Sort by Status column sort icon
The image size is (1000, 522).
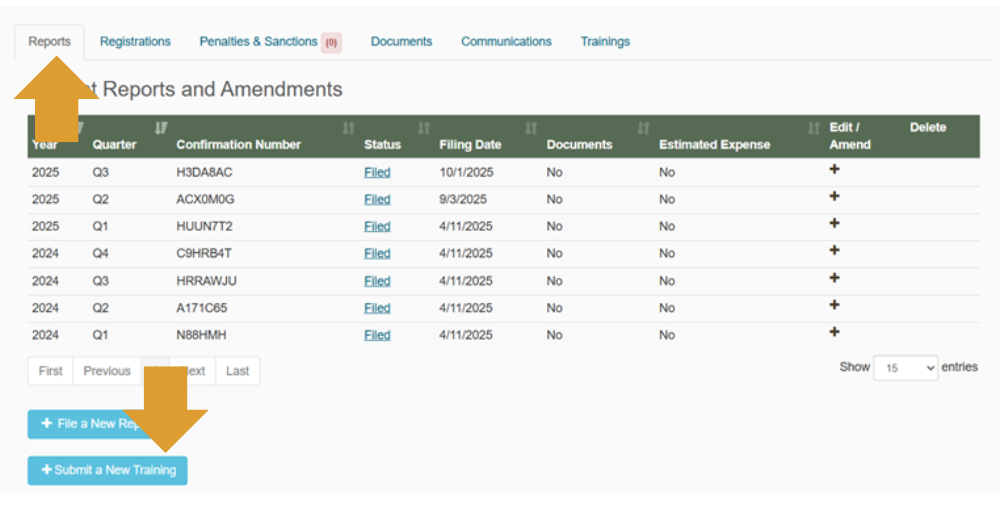[423, 128]
